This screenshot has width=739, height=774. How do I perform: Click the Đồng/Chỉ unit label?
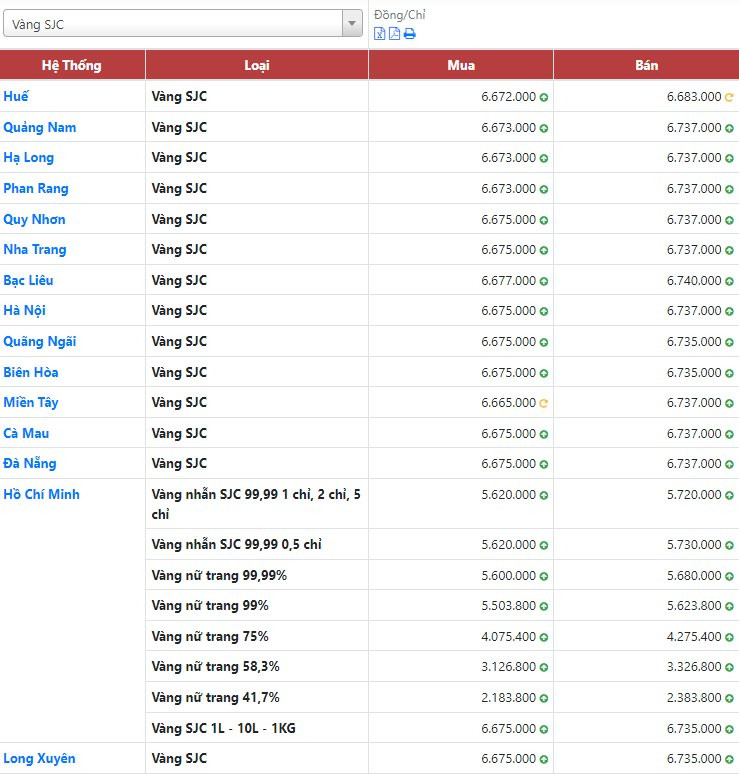click(399, 15)
